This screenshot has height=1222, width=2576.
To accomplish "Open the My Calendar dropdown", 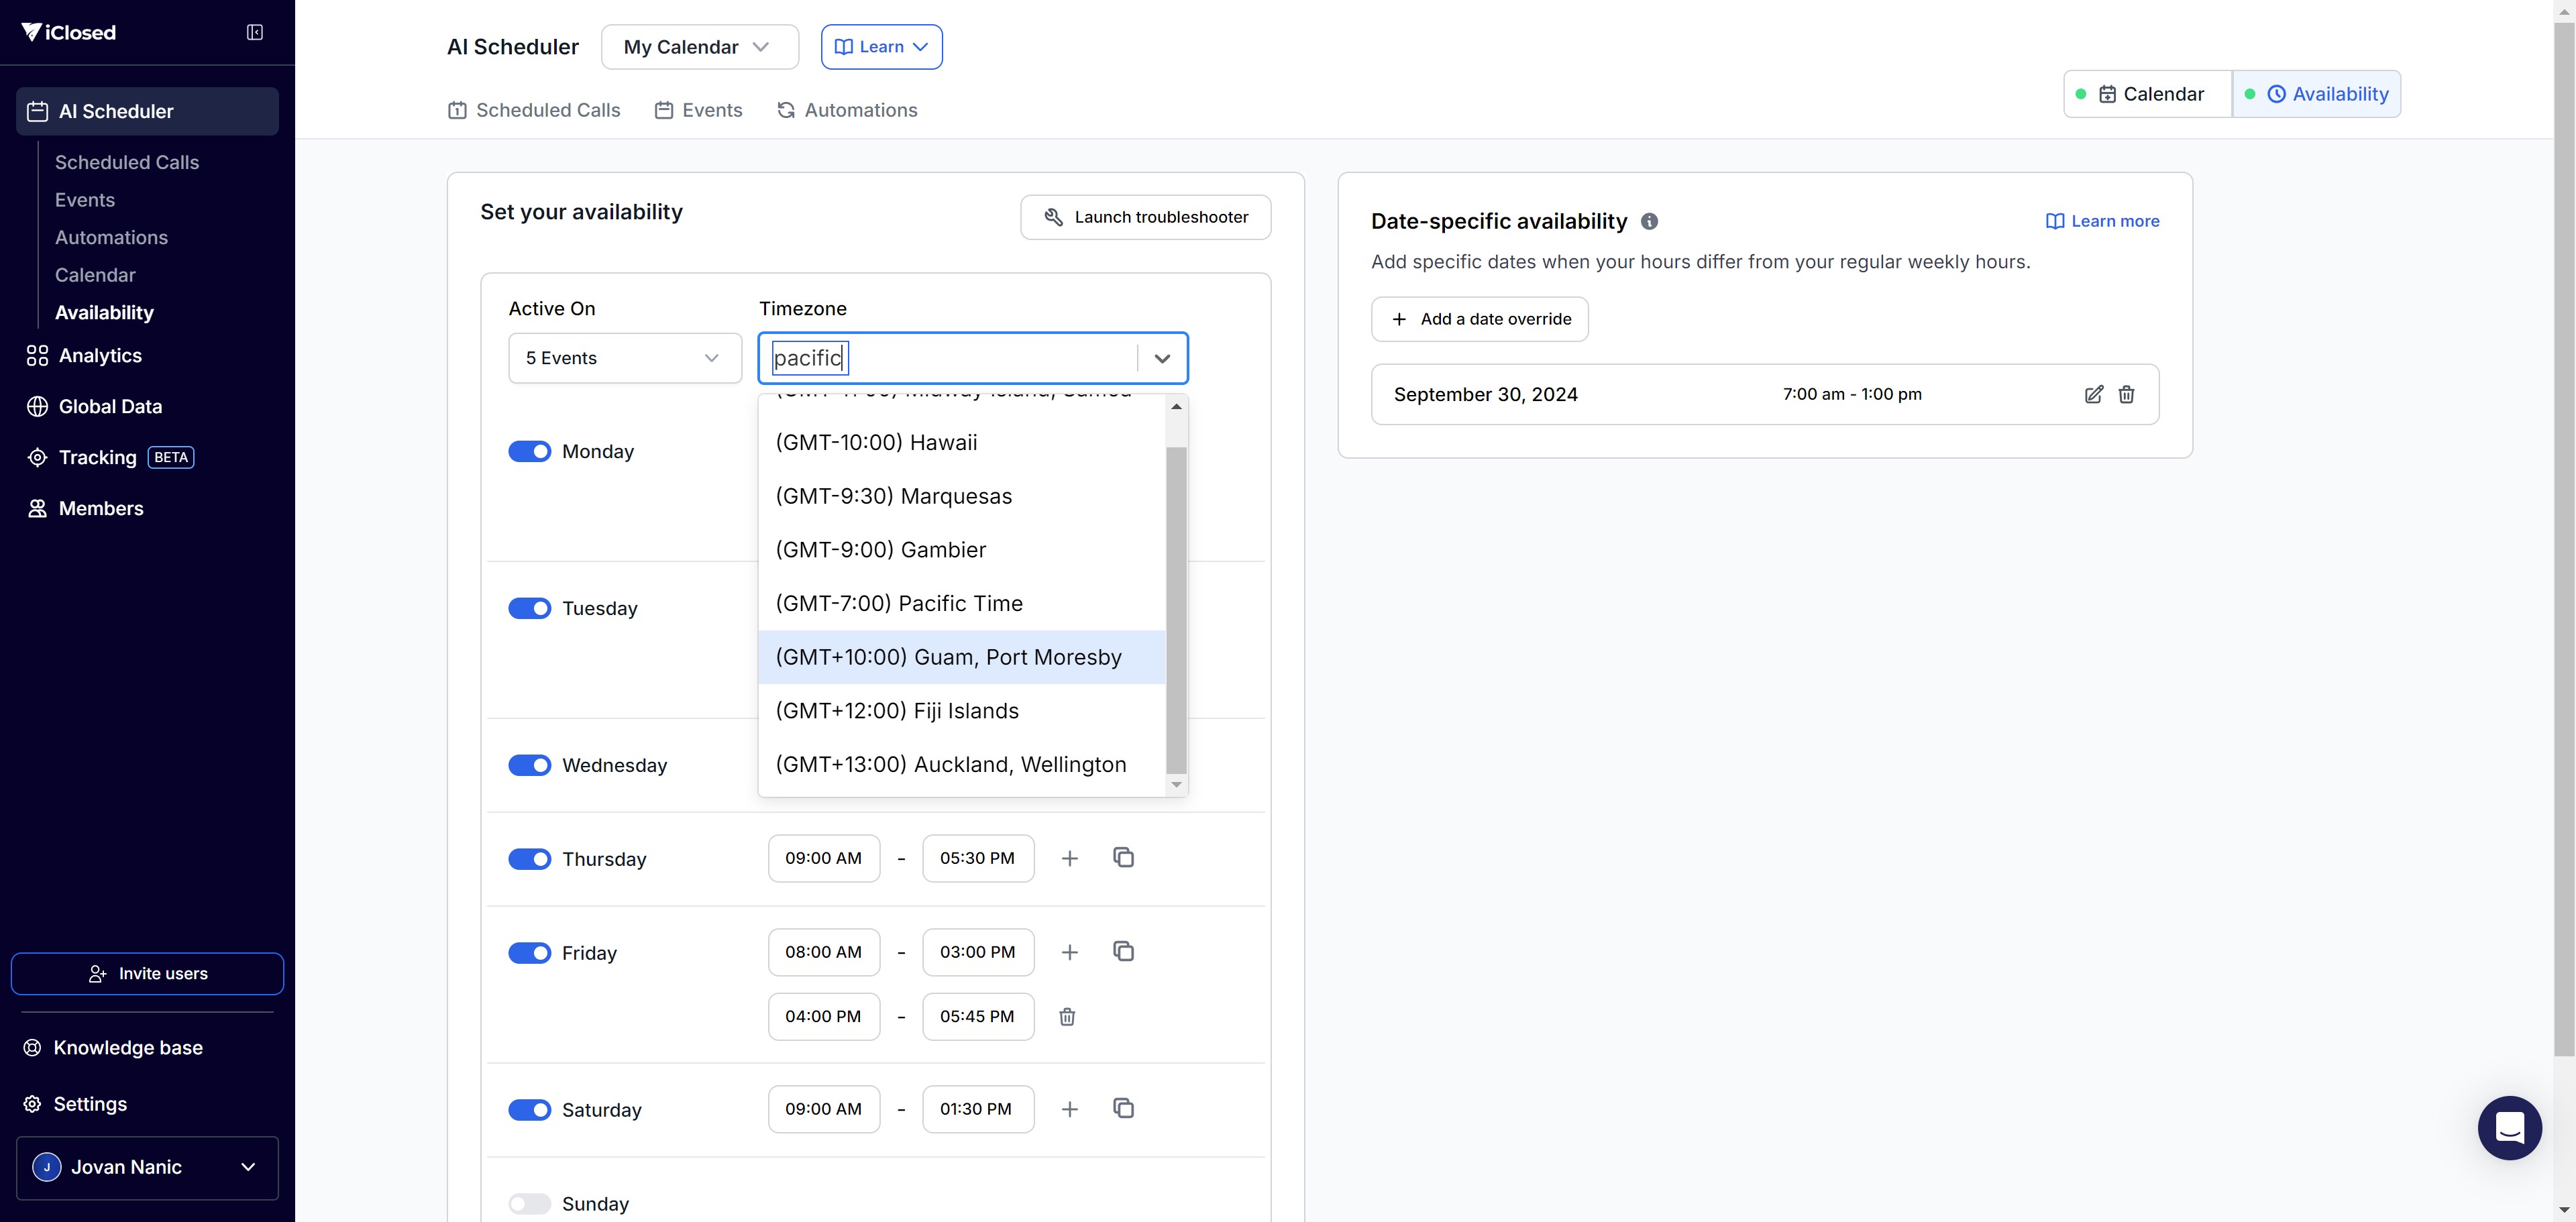I will (699, 47).
